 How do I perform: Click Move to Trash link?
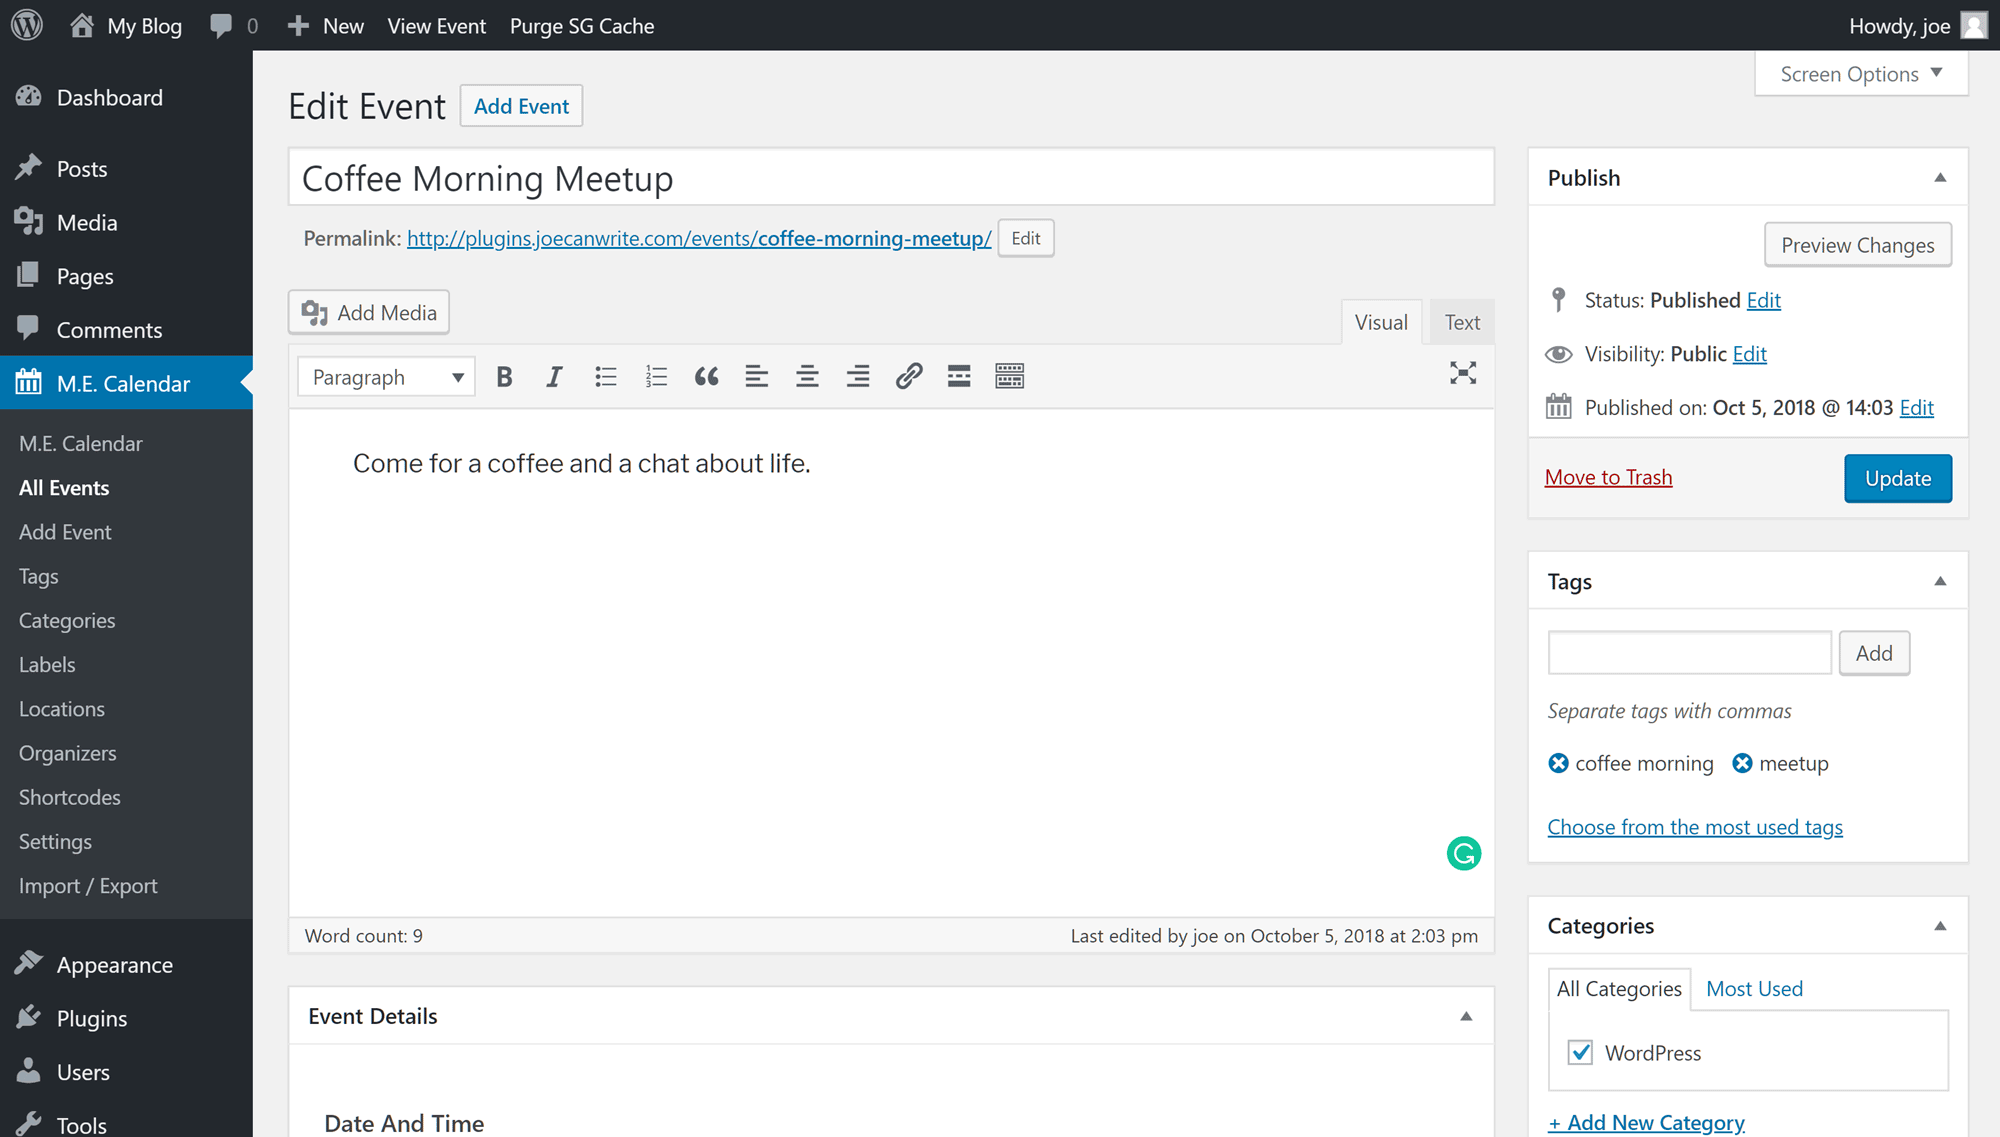(1608, 478)
